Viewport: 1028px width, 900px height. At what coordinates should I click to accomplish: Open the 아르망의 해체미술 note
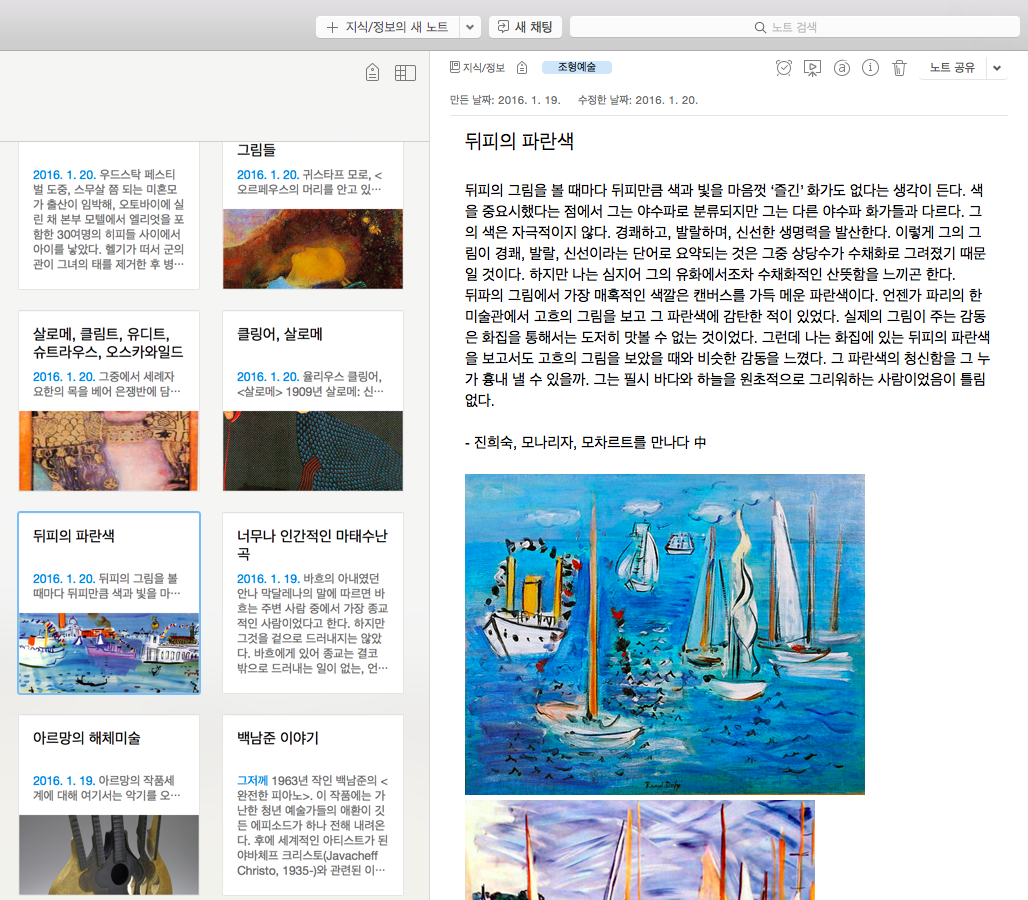pos(108,800)
